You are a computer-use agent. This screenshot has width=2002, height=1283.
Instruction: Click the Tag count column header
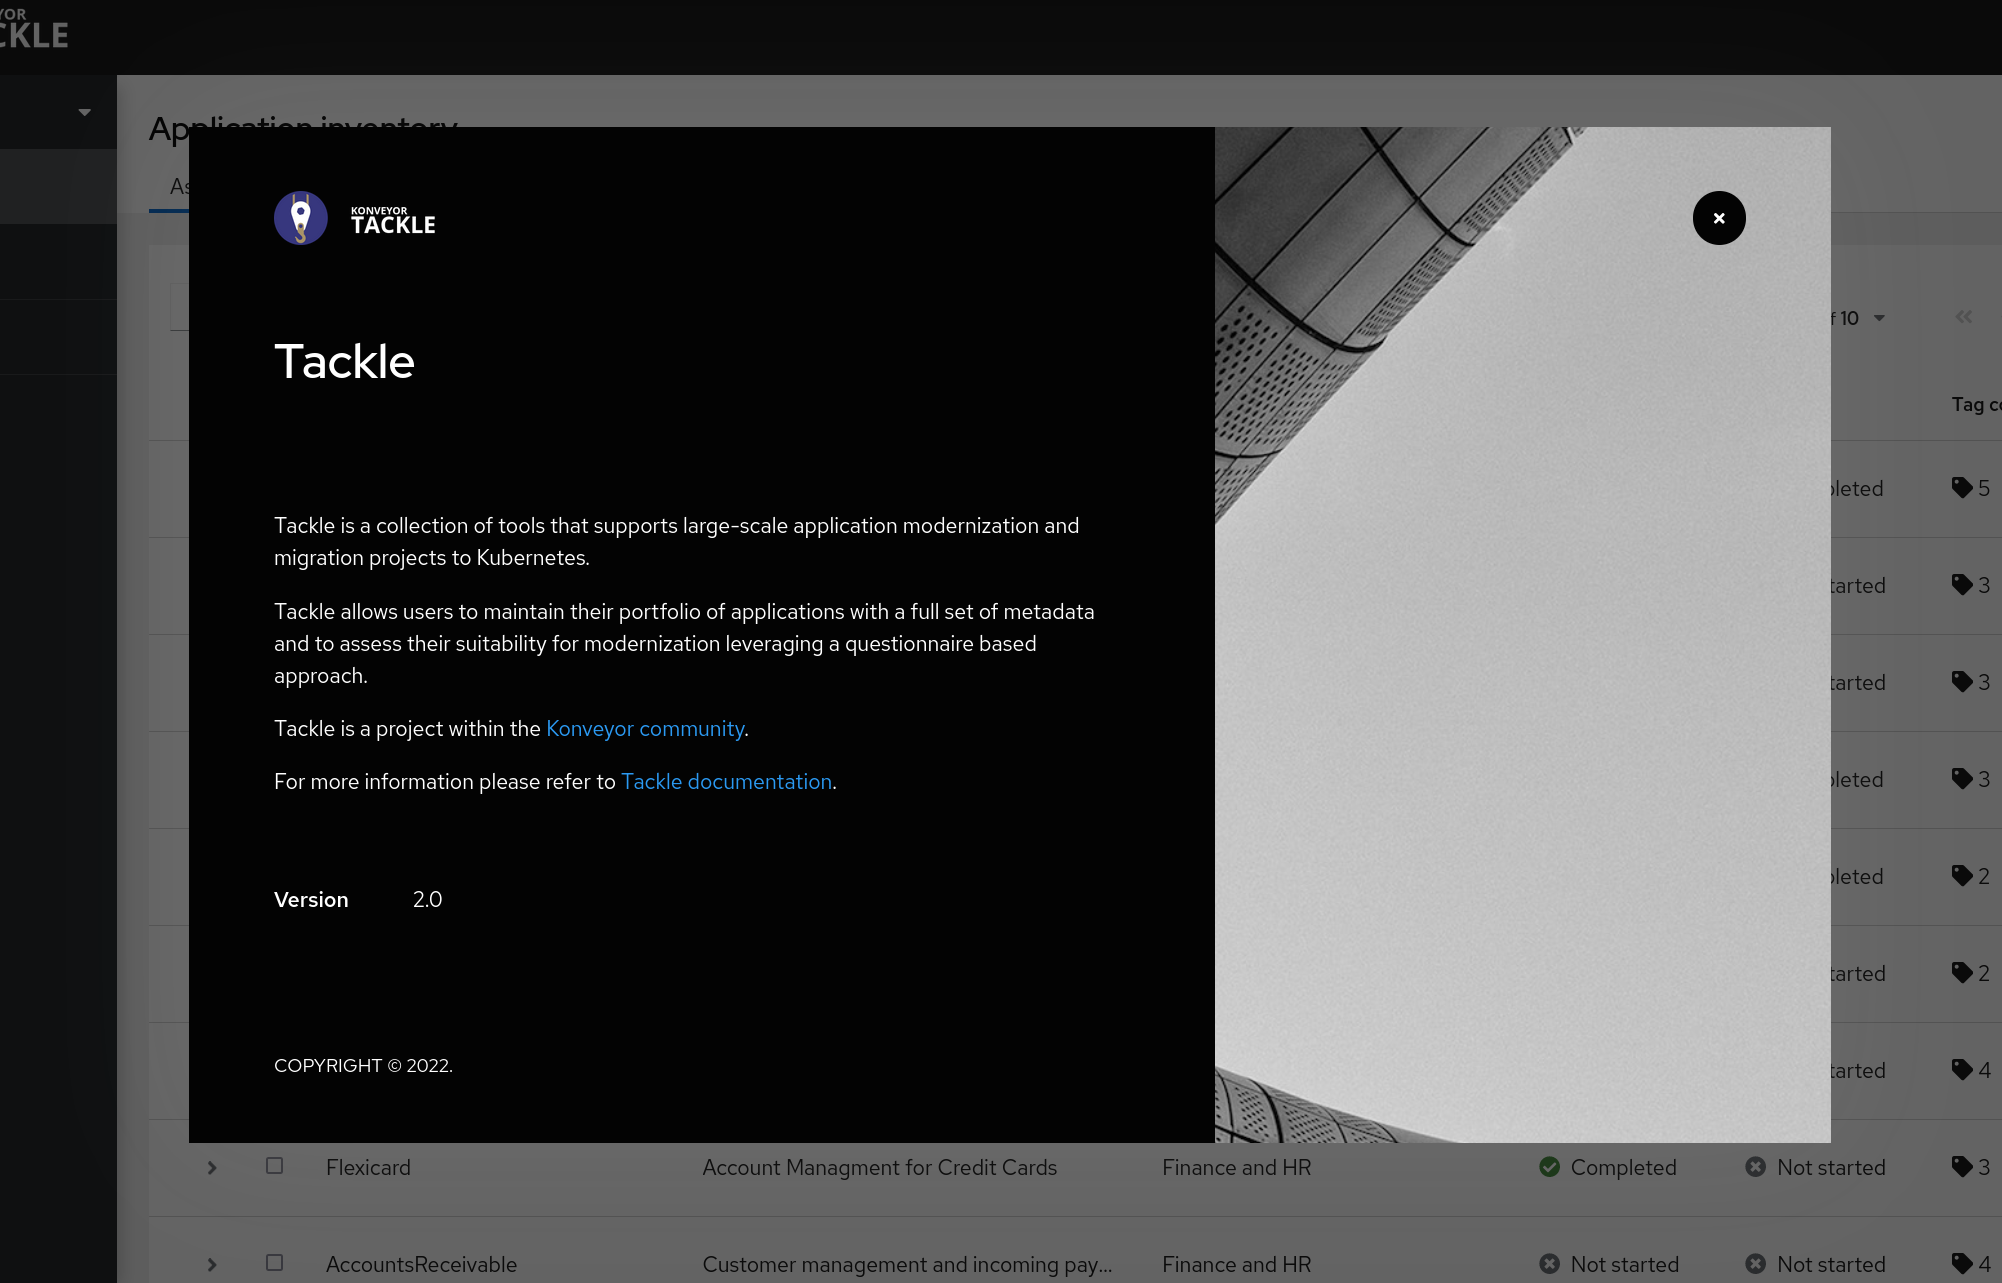tap(1975, 405)
